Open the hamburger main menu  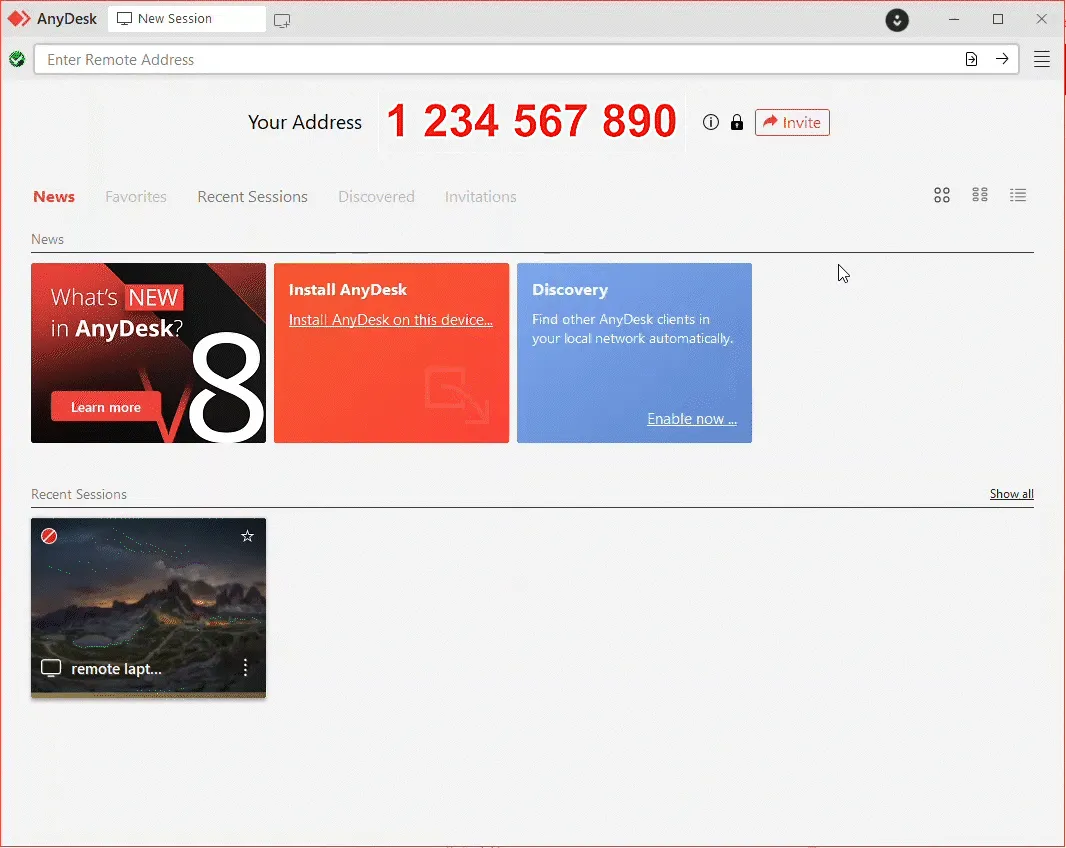[x=1042, y=59]
